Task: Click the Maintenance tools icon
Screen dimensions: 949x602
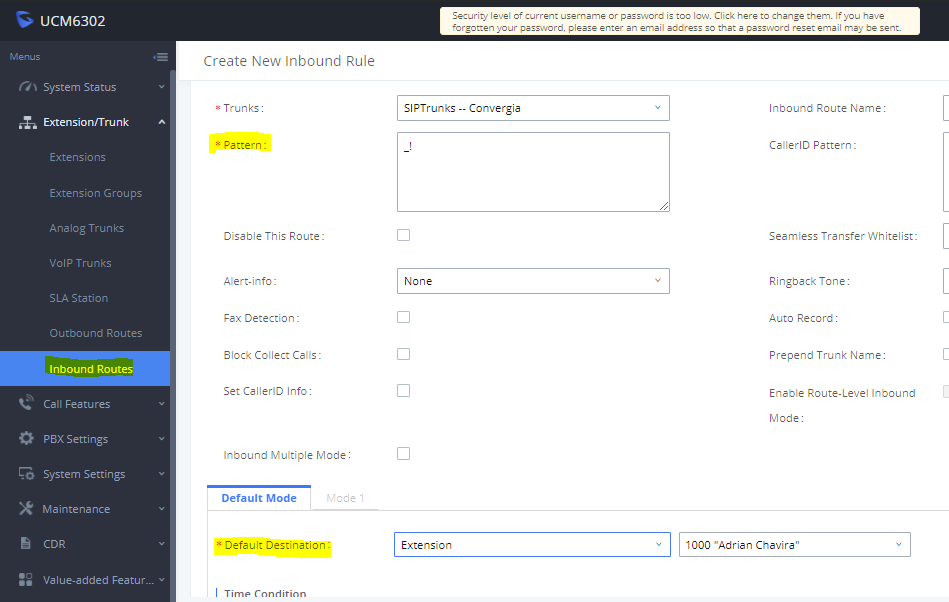Action: pyautogui.click(x=26, y=509)
